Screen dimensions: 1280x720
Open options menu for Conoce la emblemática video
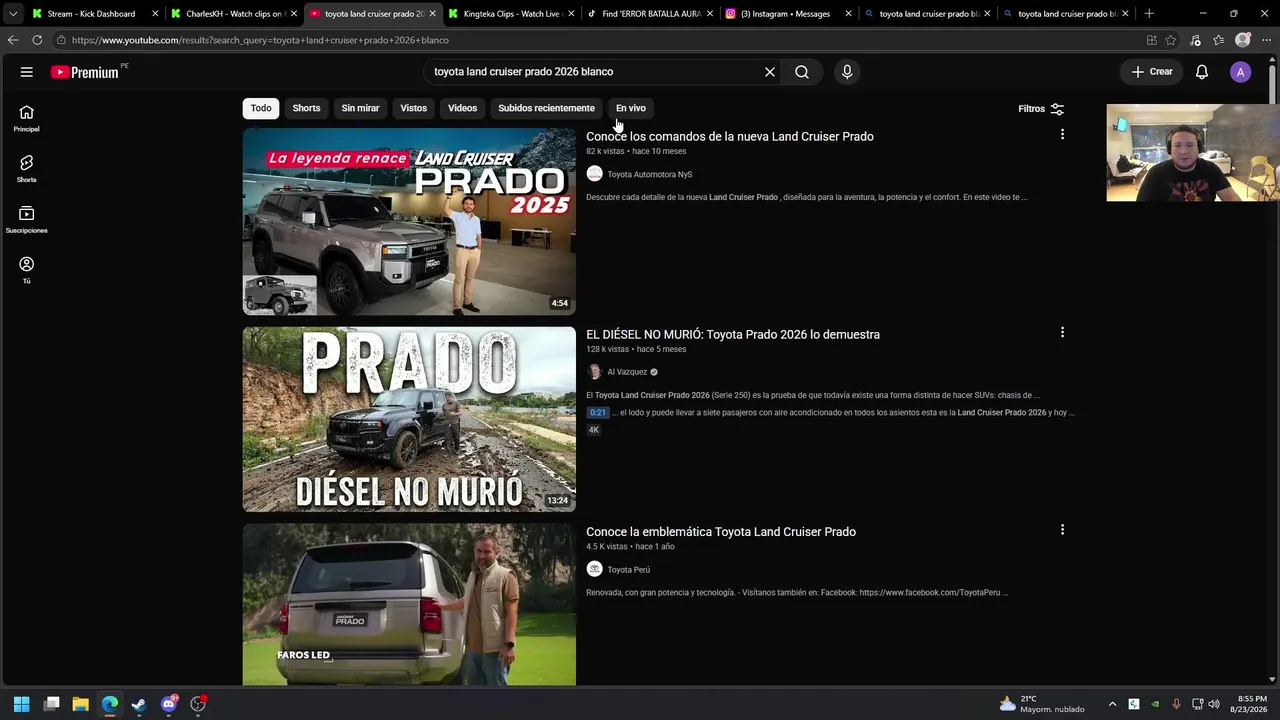pyautogui.click(x=1062, y=529)
